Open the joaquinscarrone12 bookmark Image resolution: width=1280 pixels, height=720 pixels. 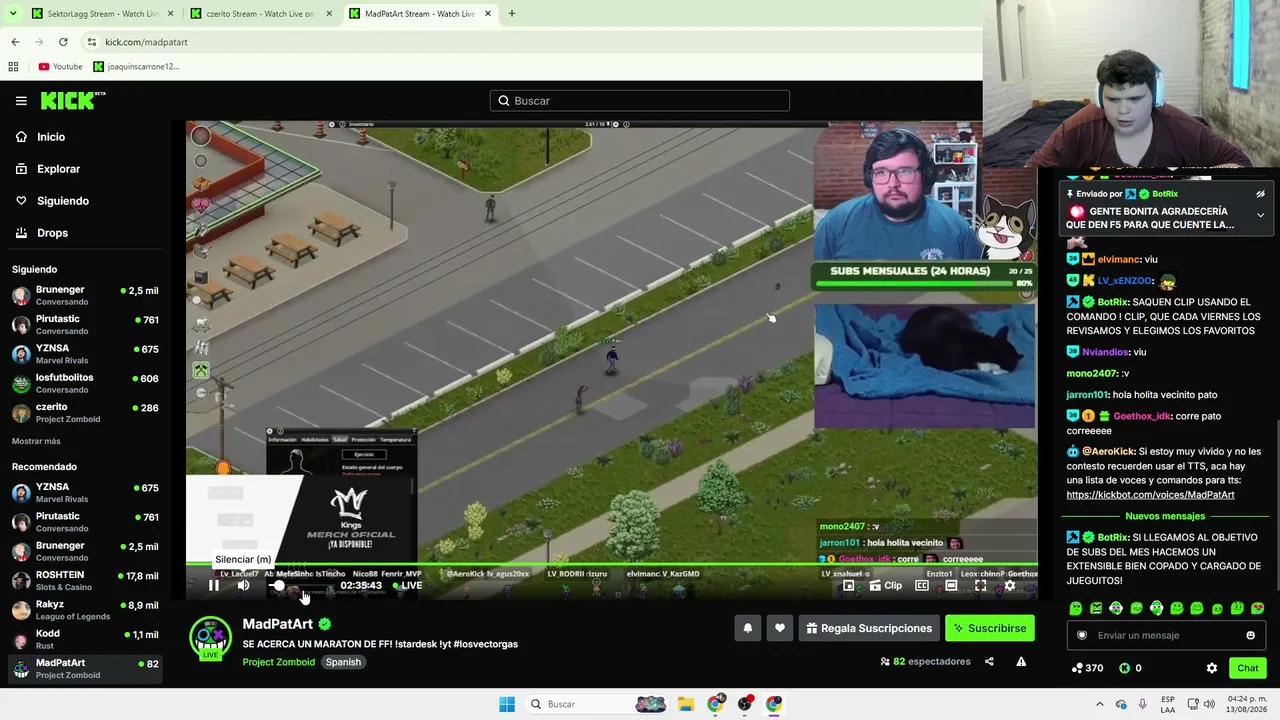pos(136,67)
